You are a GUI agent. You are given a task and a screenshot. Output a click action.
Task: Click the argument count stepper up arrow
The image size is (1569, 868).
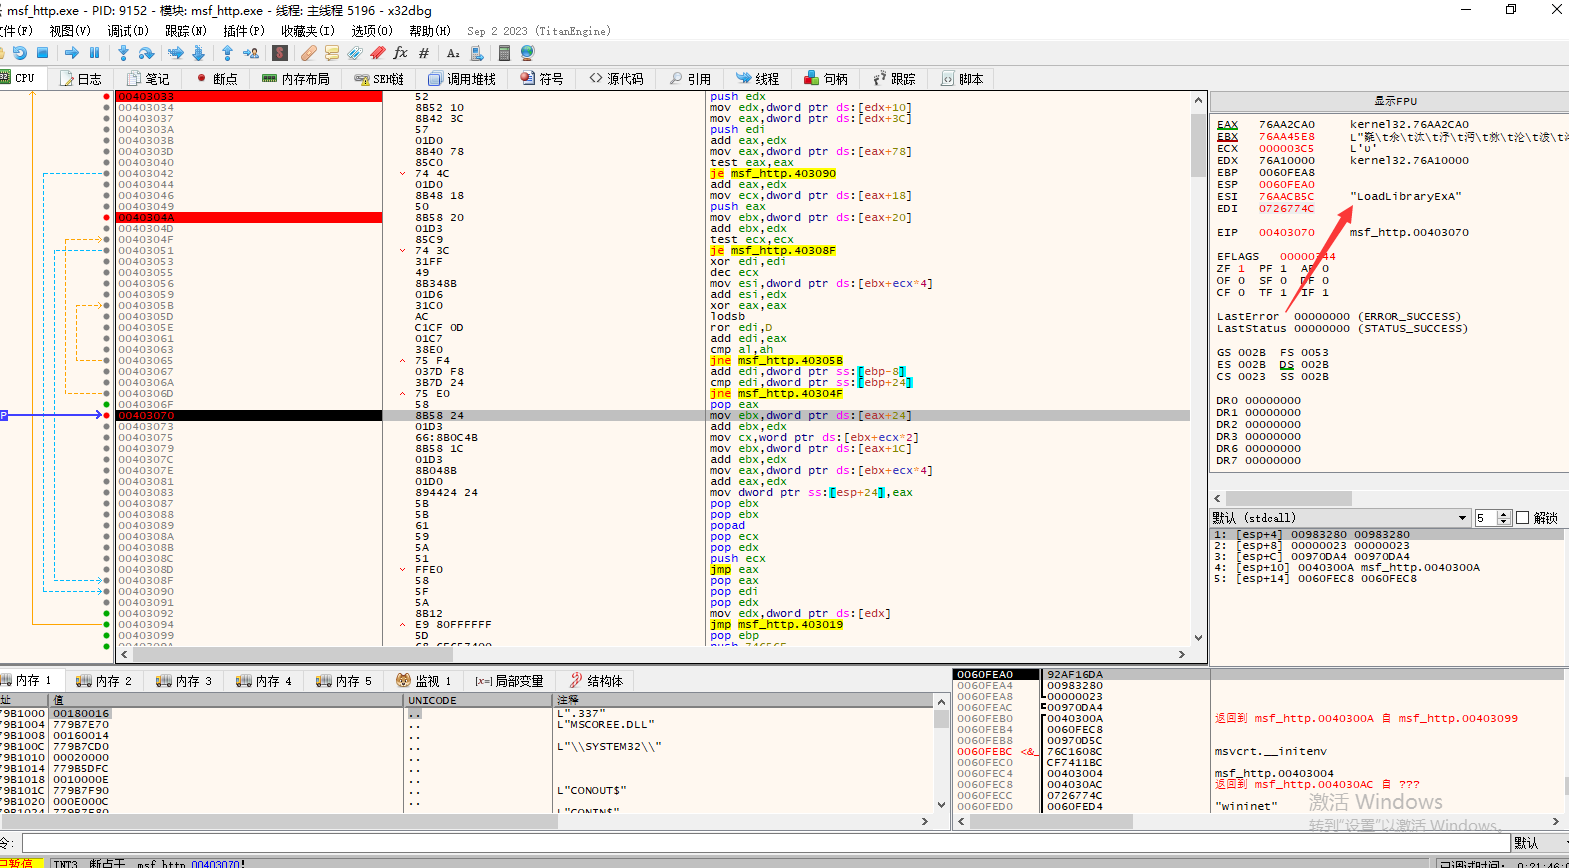[x=1504, y=513]
